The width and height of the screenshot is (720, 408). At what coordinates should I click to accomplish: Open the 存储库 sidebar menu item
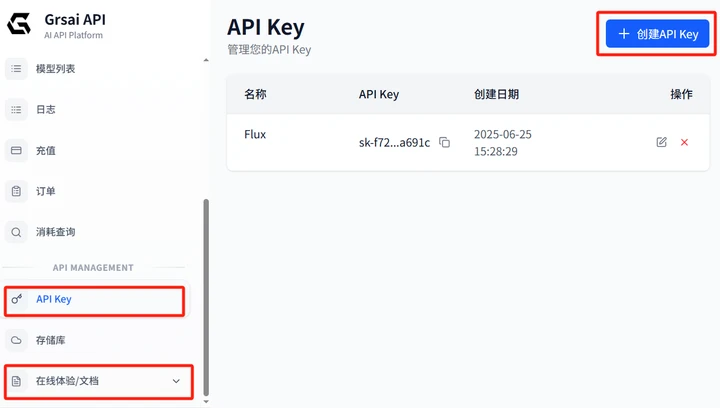(x=52, y=340)
